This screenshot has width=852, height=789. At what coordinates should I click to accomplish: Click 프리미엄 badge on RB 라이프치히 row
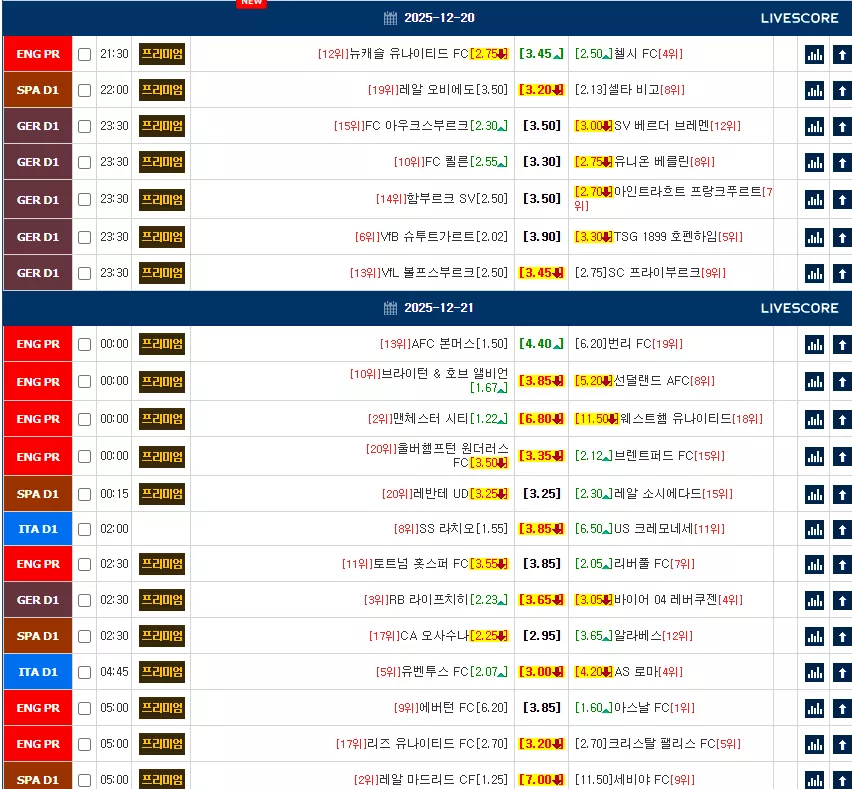[162, 600]
